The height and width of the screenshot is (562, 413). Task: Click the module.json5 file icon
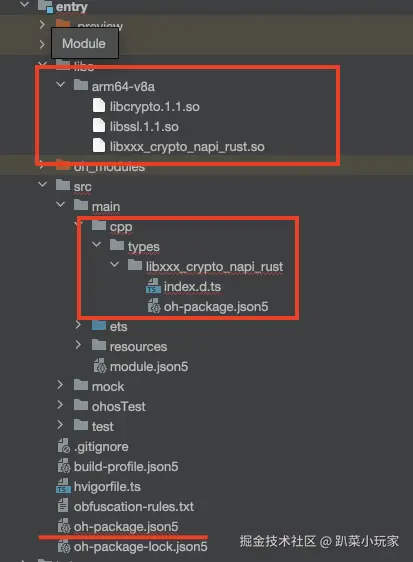tap(100, 366)
